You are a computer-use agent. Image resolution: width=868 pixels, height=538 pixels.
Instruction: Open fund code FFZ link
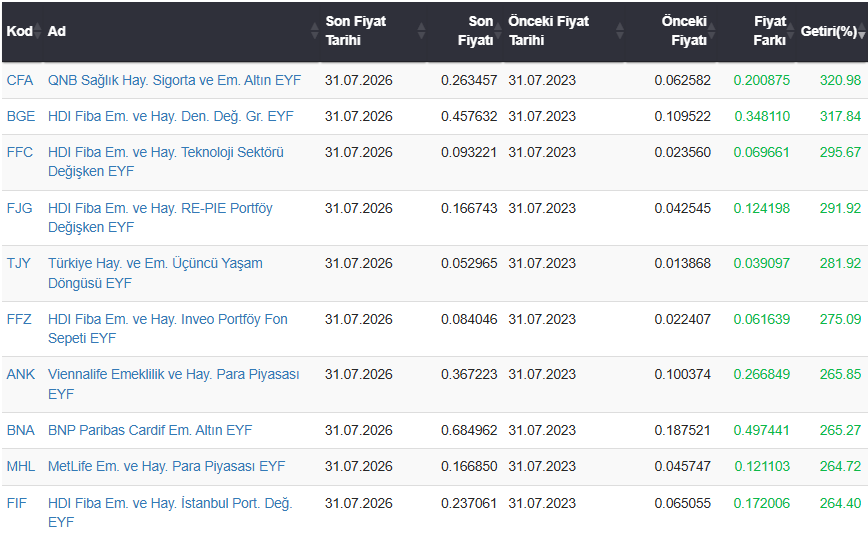pos(19,319)
